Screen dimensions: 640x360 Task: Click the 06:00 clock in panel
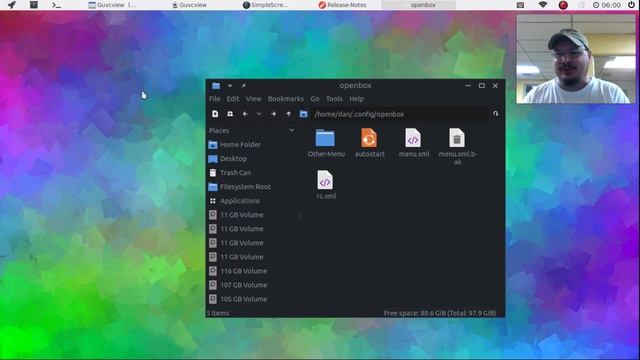tap(607, 5)
